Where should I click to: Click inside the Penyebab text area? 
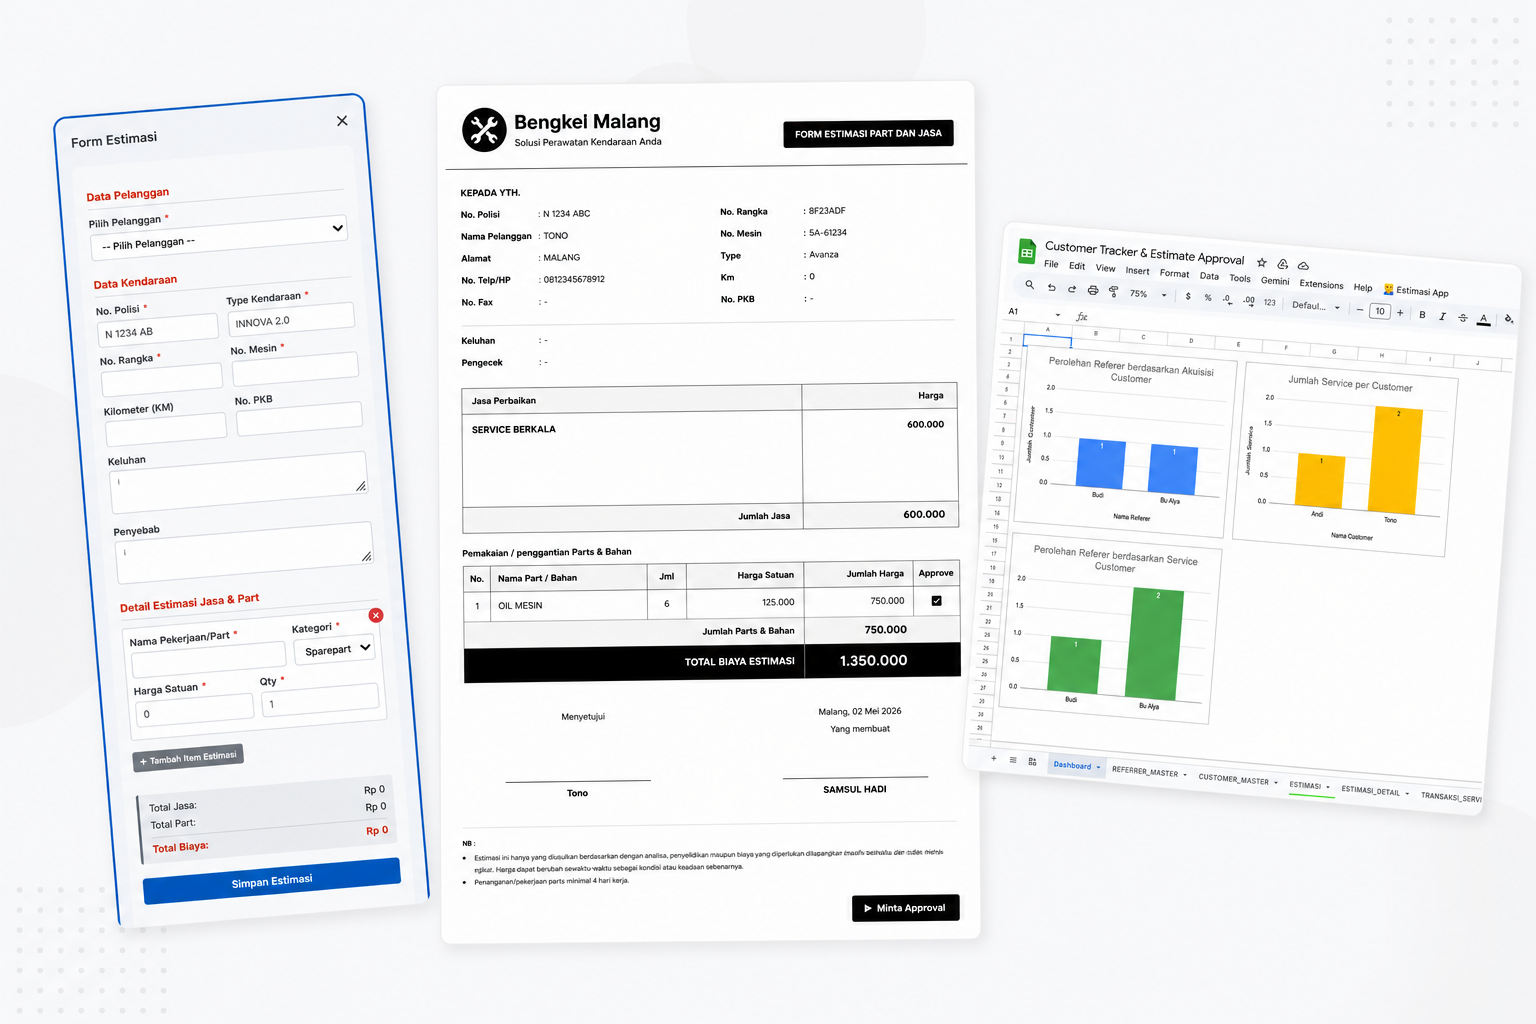(x=244, y=552)
